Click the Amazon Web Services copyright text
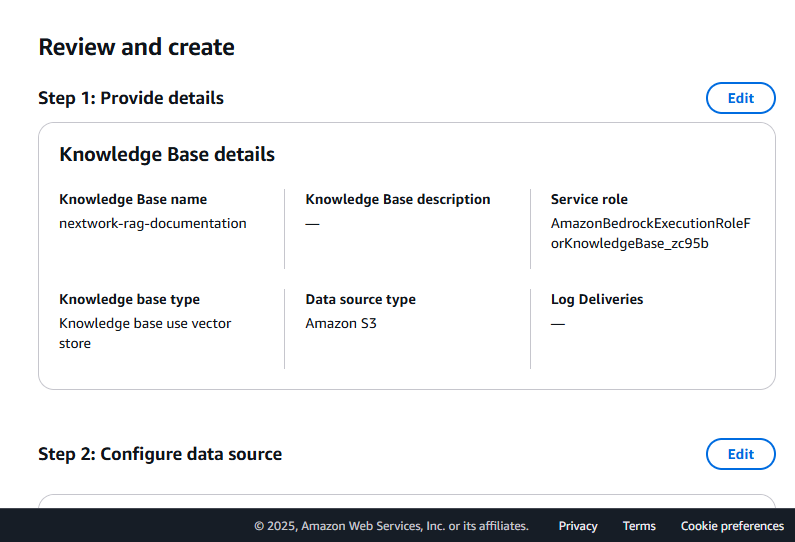795x542 pixels. (x=391, y=526)
